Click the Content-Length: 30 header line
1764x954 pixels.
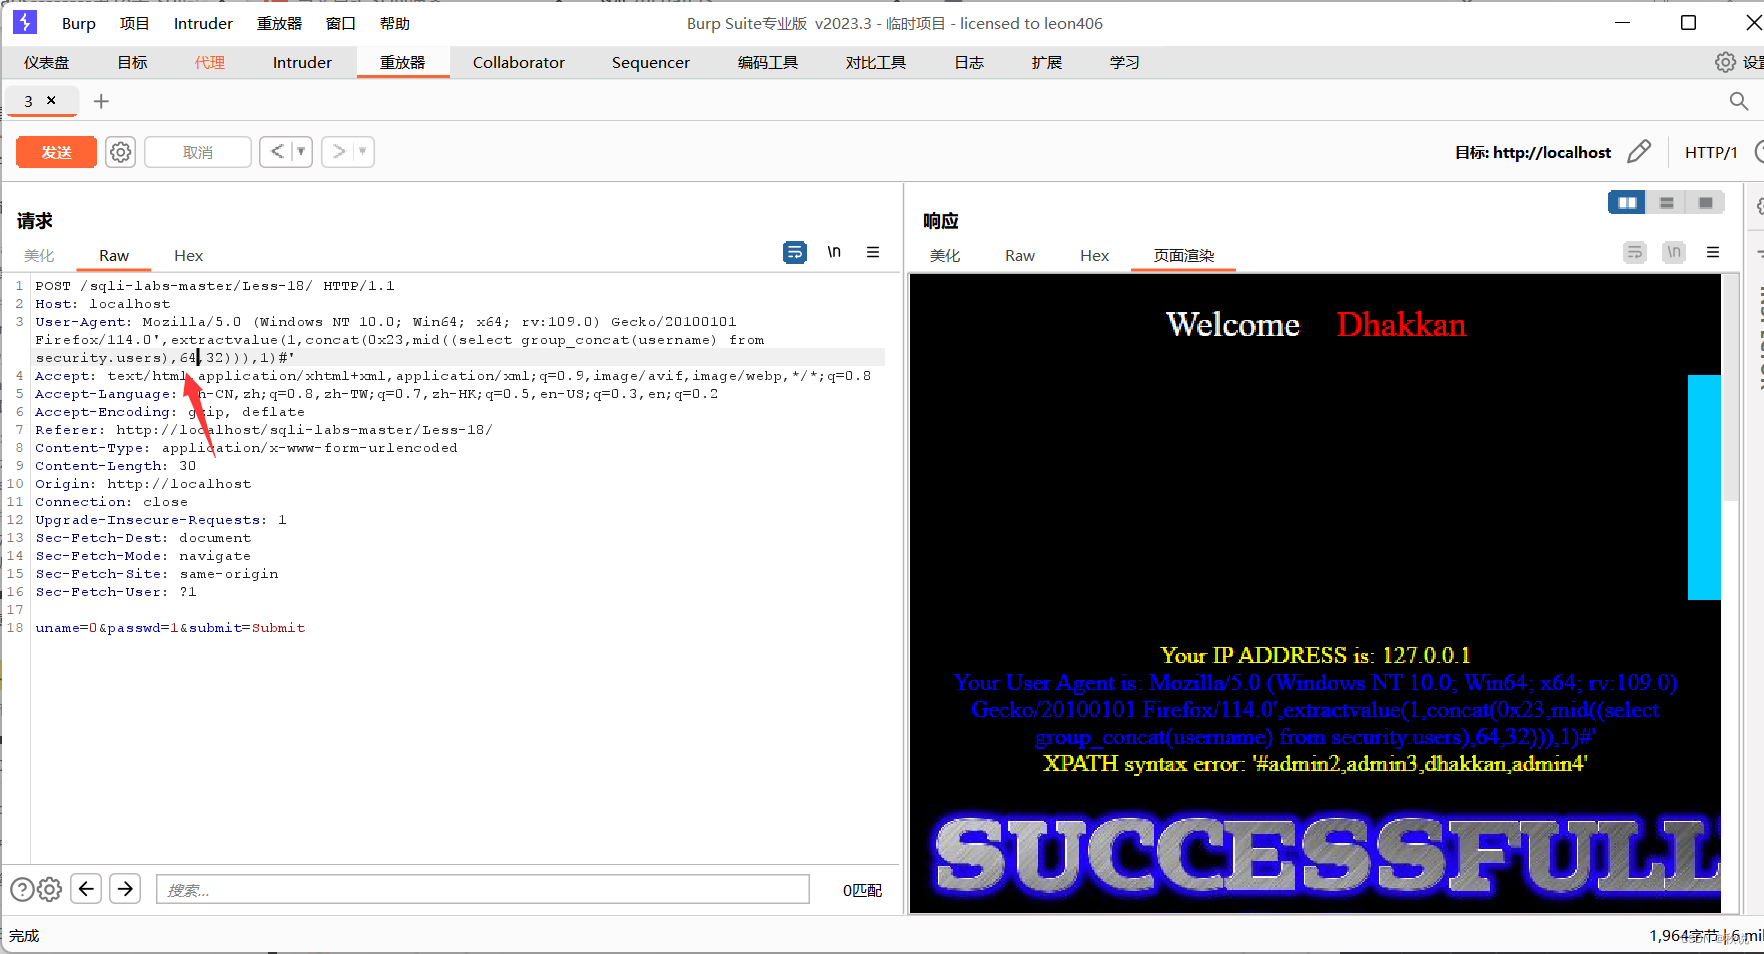116,466
